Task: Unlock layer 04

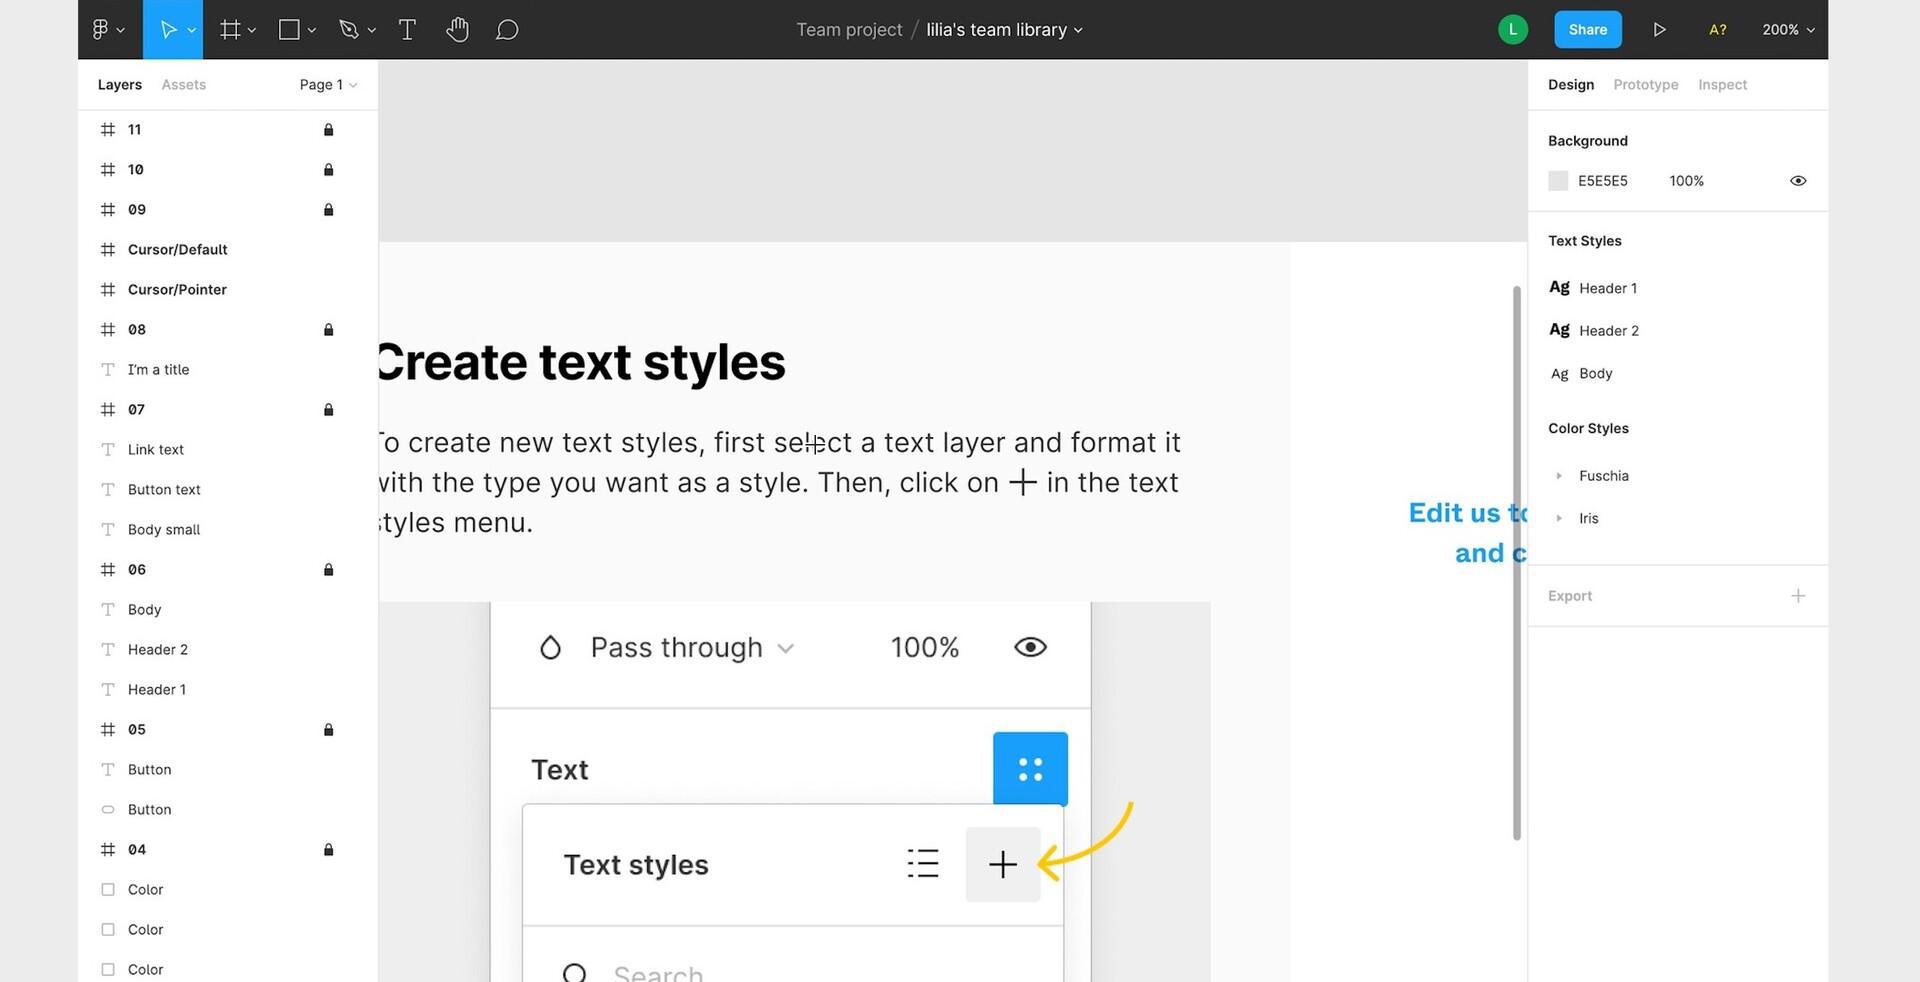Action: [328, 849]
